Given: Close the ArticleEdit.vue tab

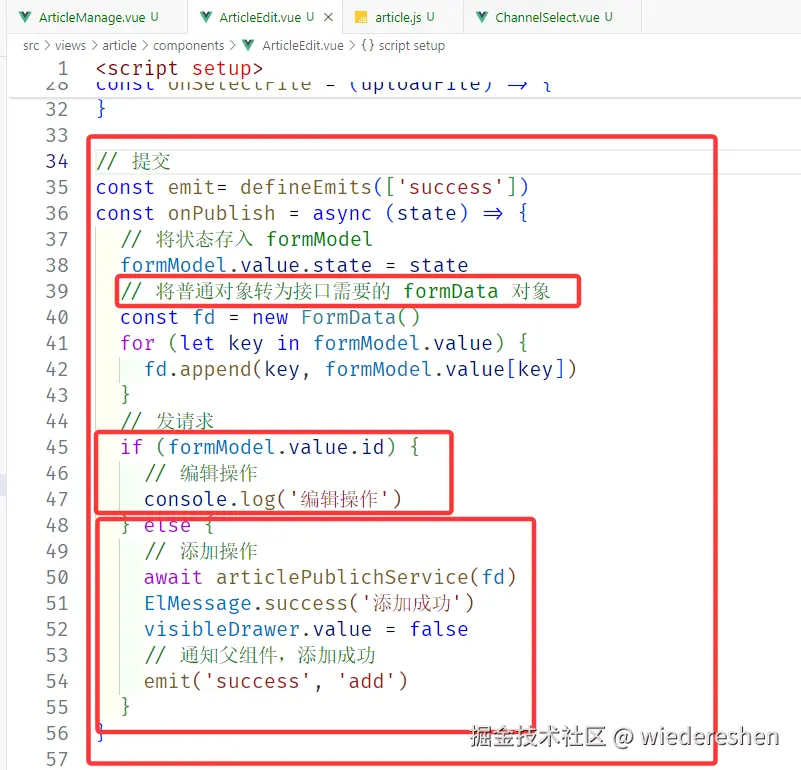Looking at the screenshot, I should click(x=328, y=17).
